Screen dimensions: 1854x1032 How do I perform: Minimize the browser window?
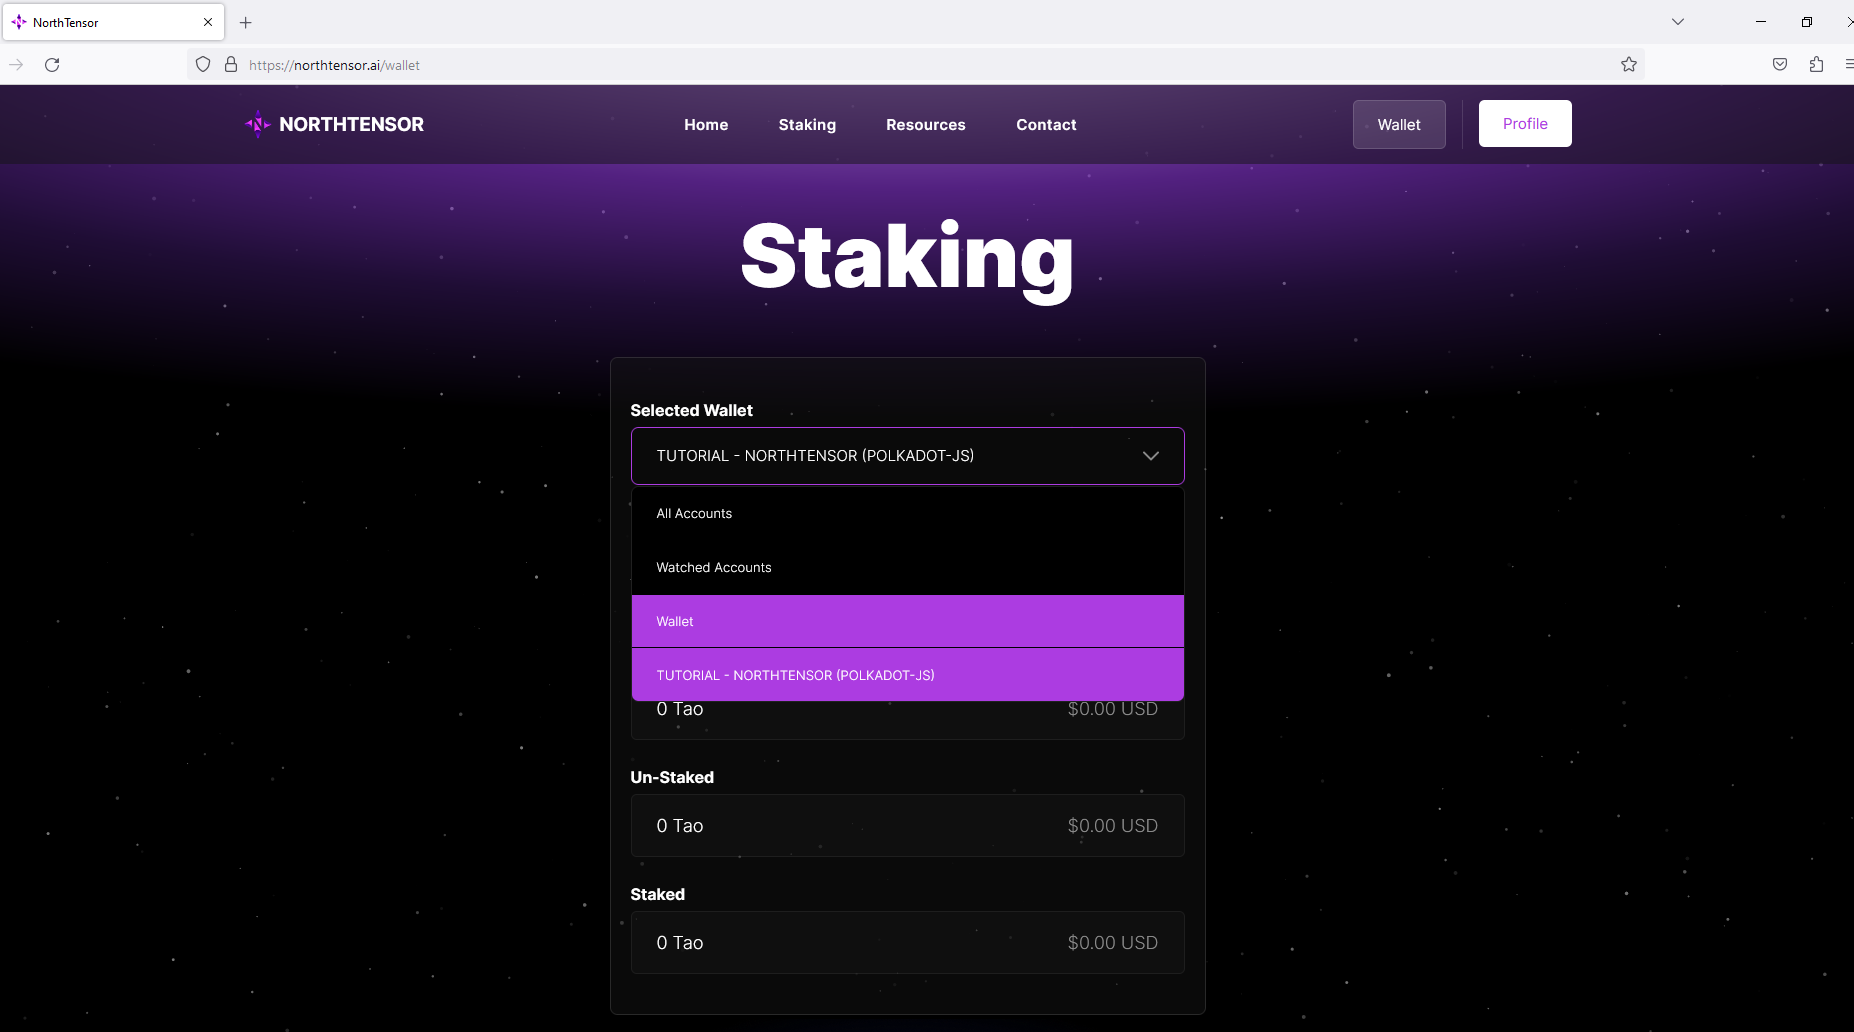pyautogui.click(x=1761, y=22)
